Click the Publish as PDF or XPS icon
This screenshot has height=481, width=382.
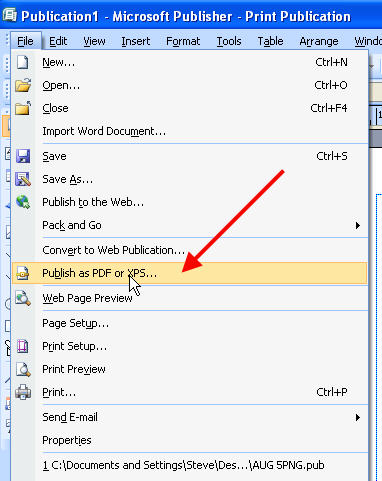pyautogui.click(x=23, y=273)
